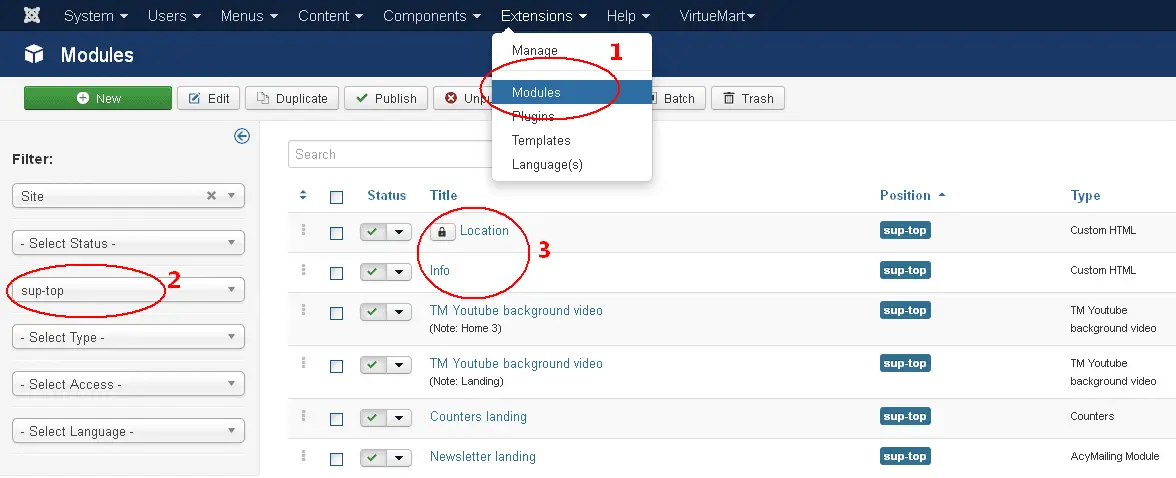Collapse the filter sidebar with arrow icon

[242, 136]
